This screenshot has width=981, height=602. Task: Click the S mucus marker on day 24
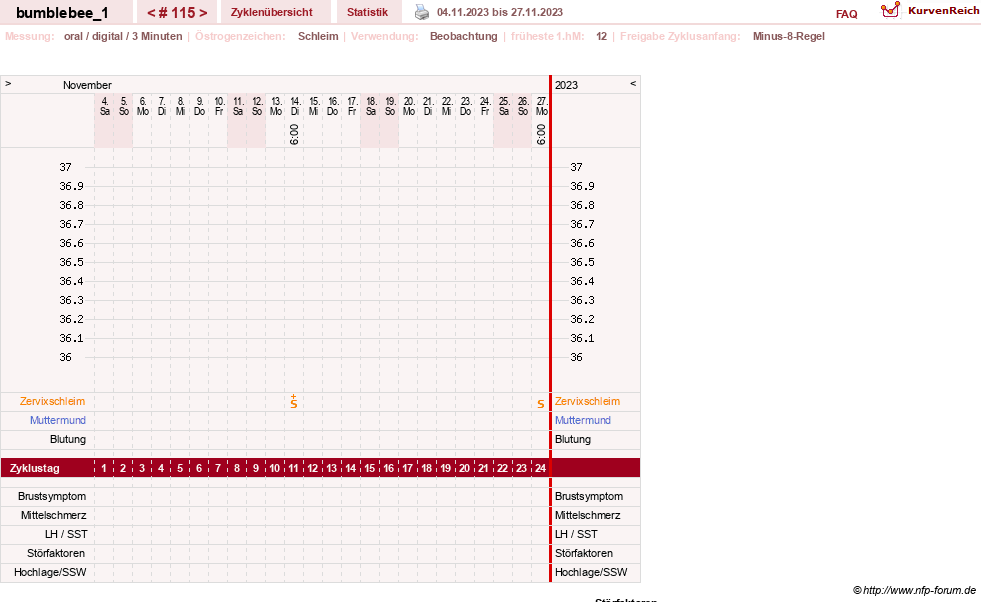tap(541, 404)
